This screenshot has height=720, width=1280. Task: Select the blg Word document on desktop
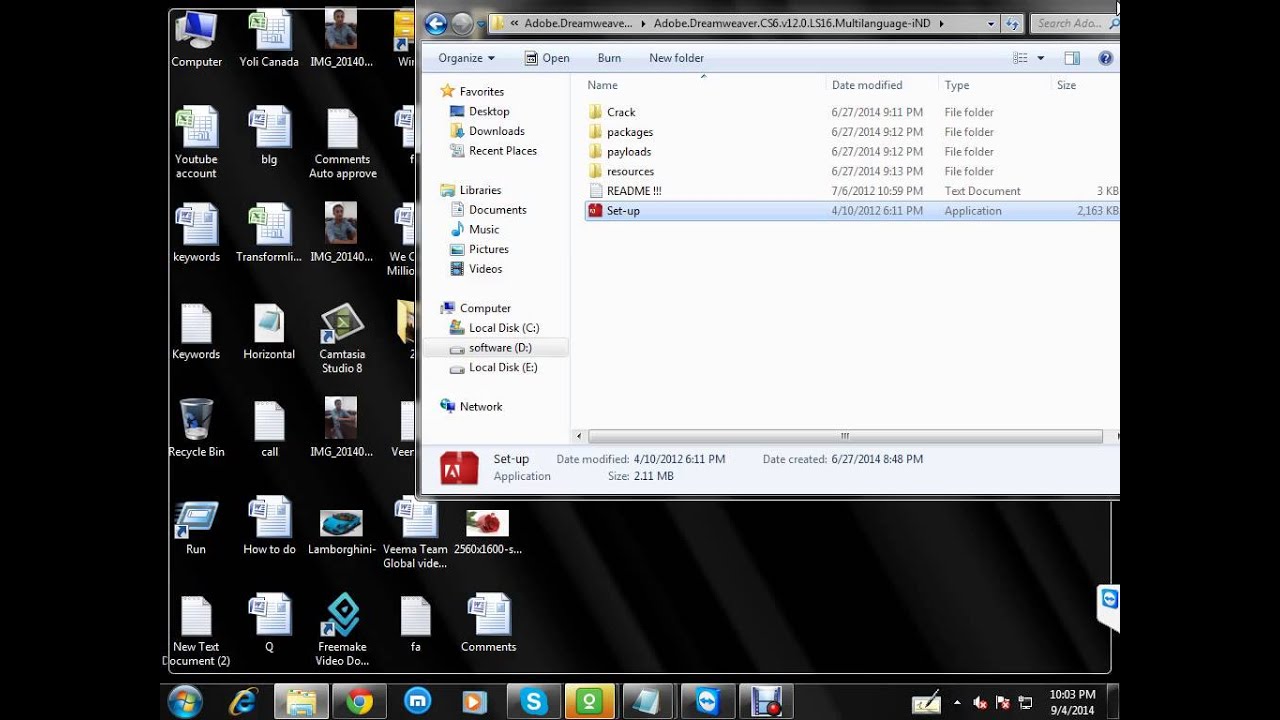pyautogui.click(x=269, y=136)
